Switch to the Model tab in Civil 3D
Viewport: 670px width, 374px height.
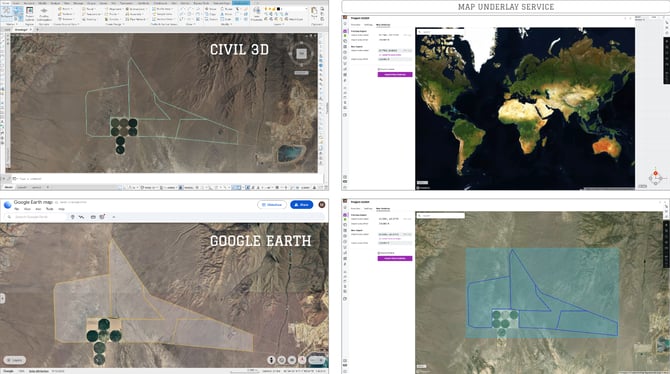tap(8, 187)
